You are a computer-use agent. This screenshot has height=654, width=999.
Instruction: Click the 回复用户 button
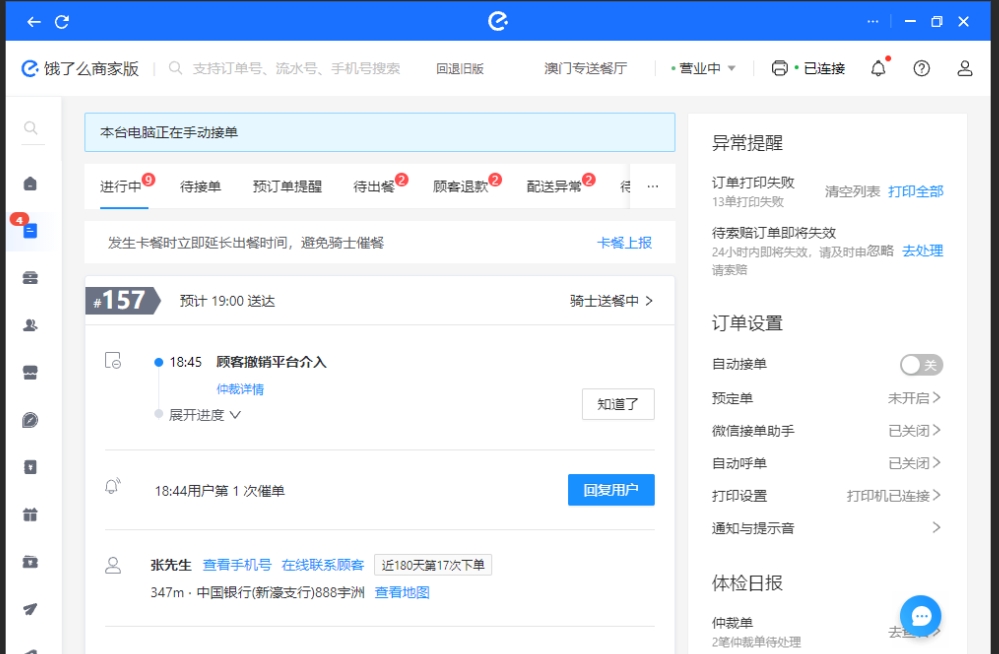click(611, 490)
